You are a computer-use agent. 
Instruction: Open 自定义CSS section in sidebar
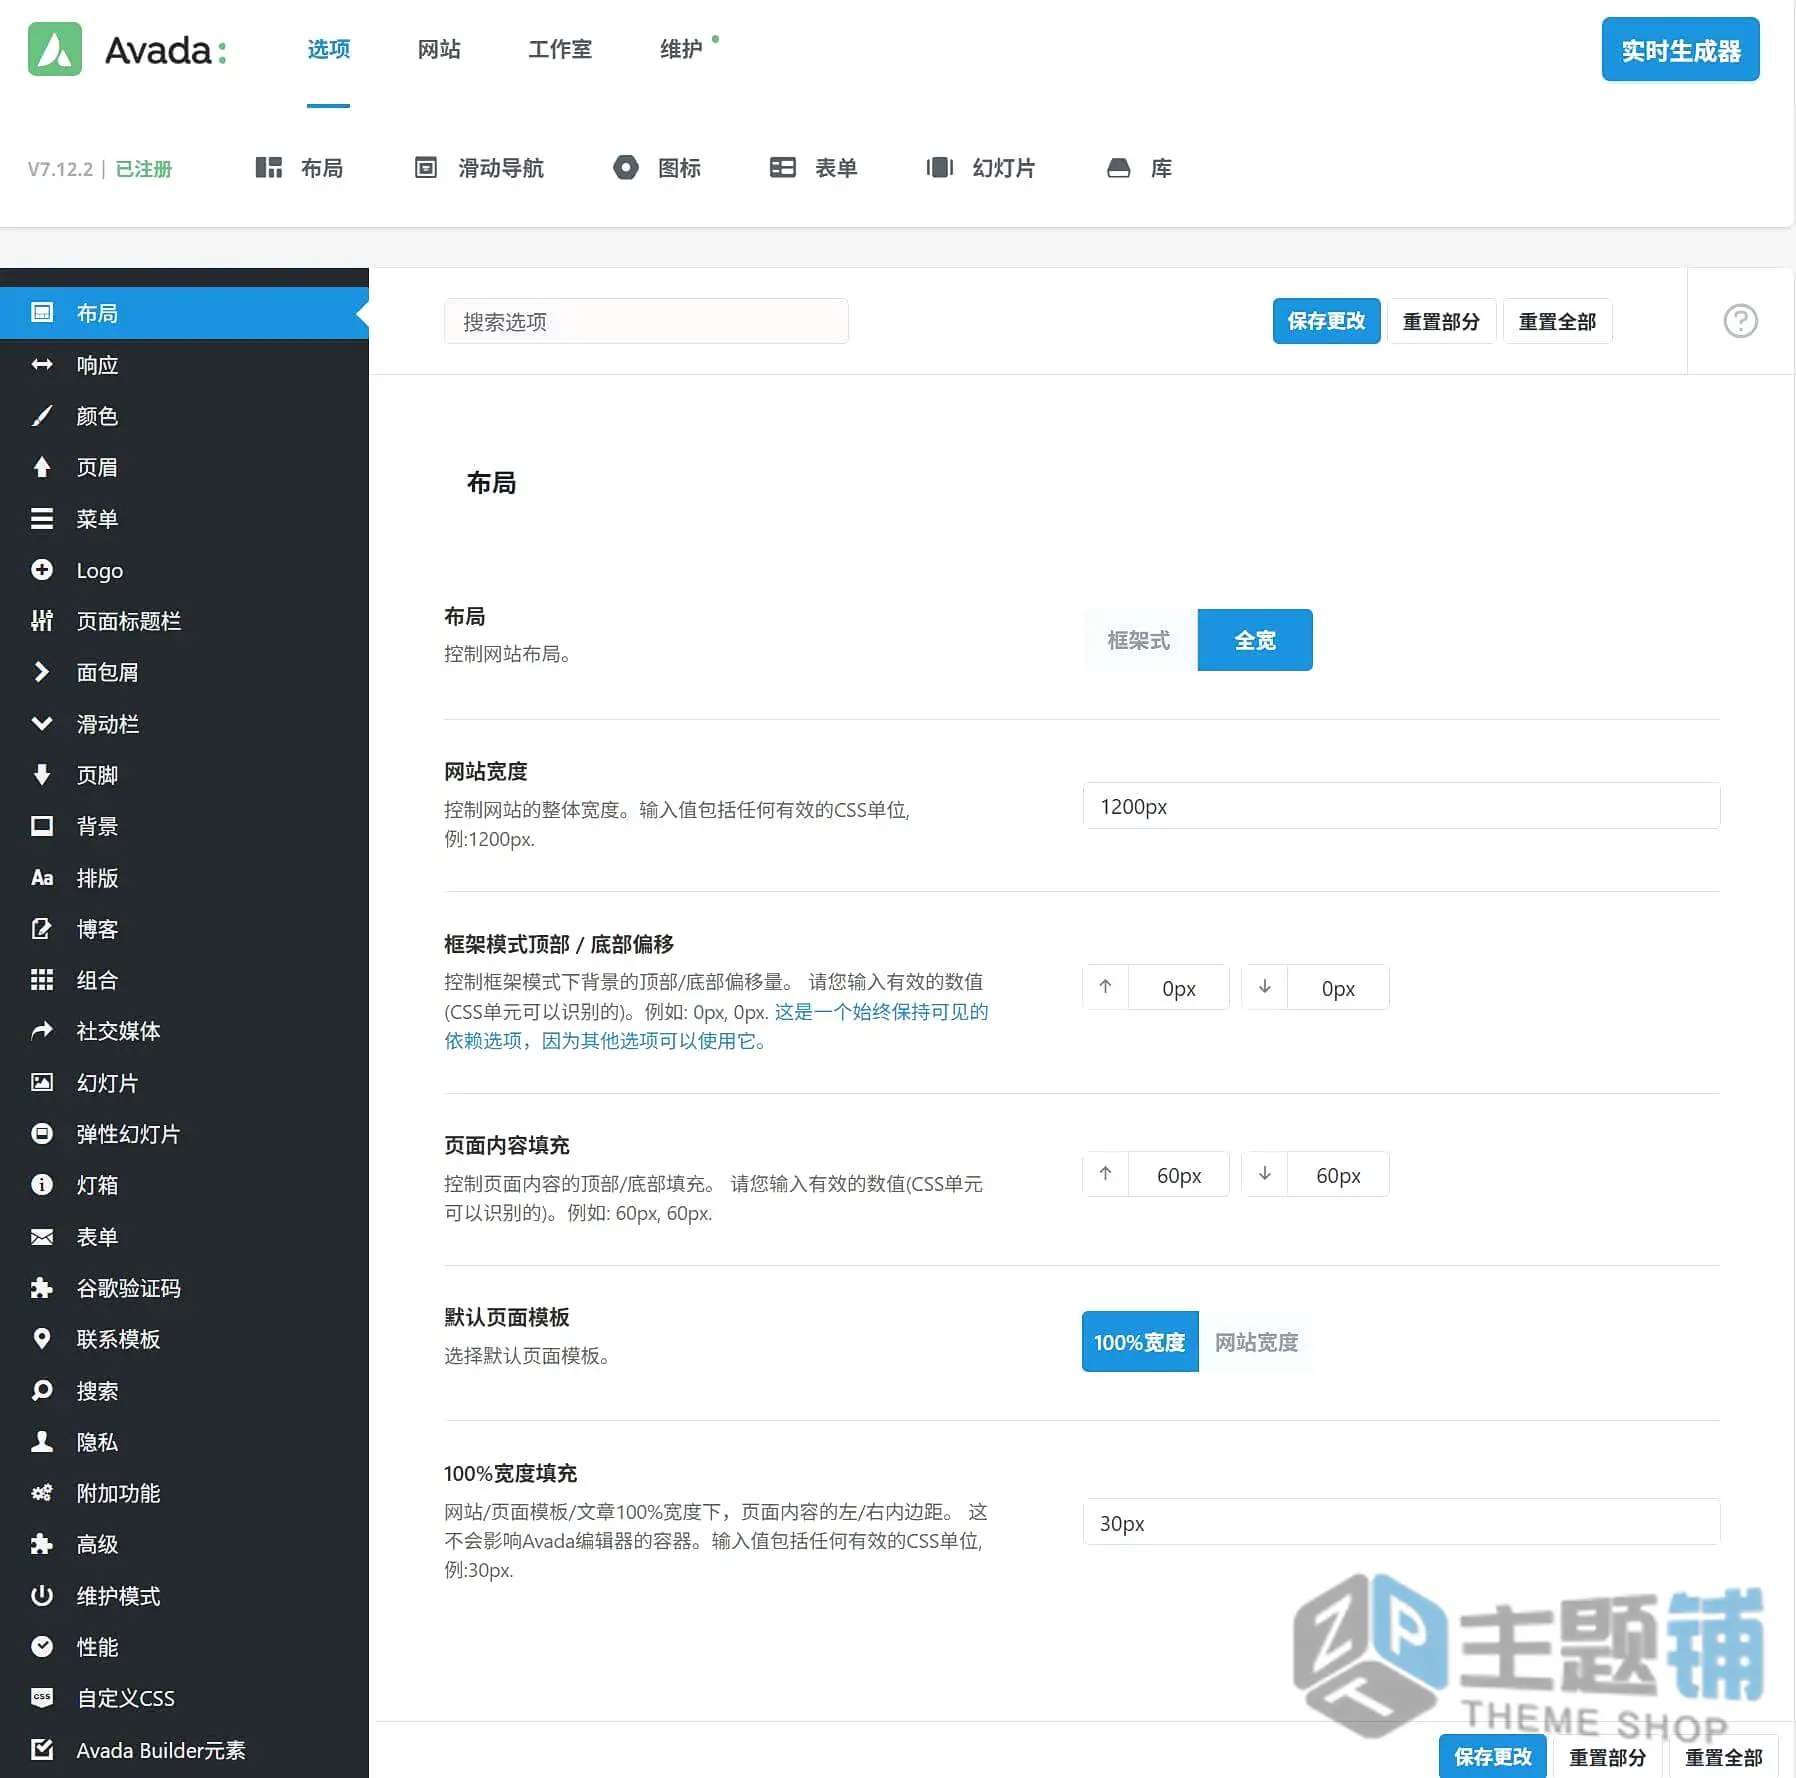tap(184, 1699)
